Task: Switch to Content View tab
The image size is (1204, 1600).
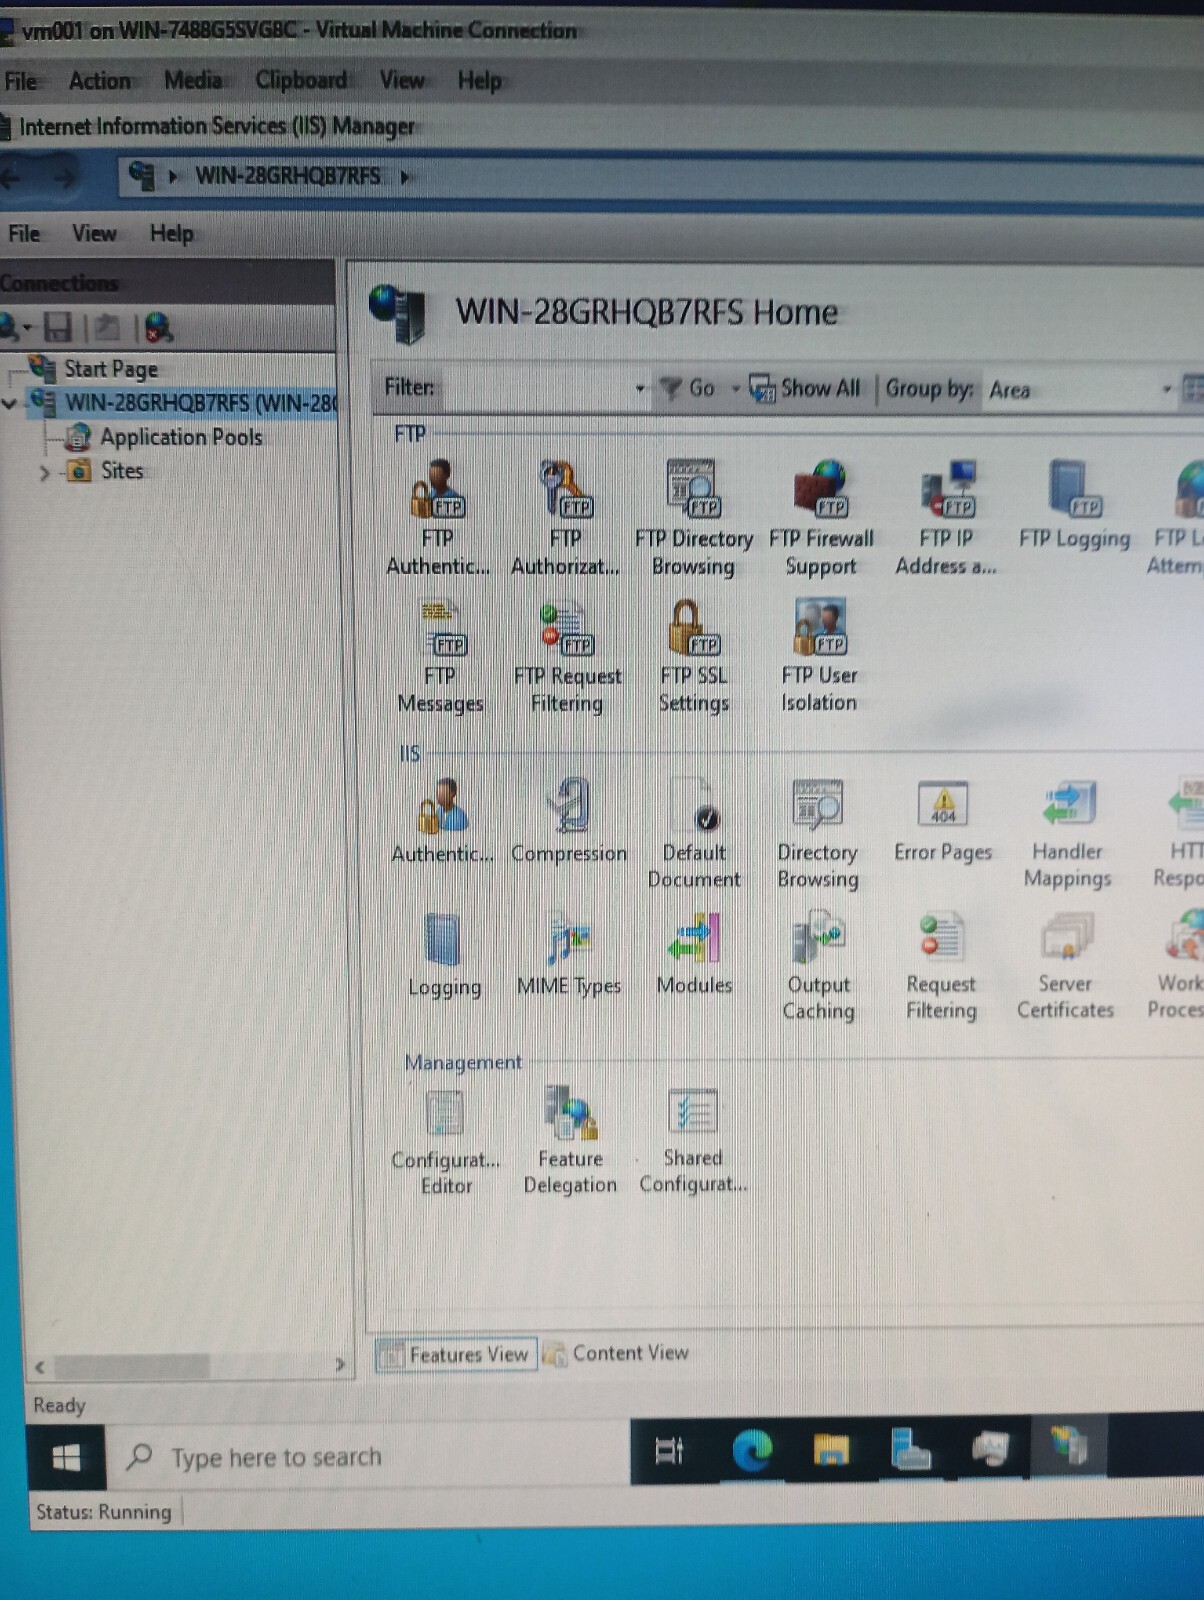Action: click(616, 1353)
